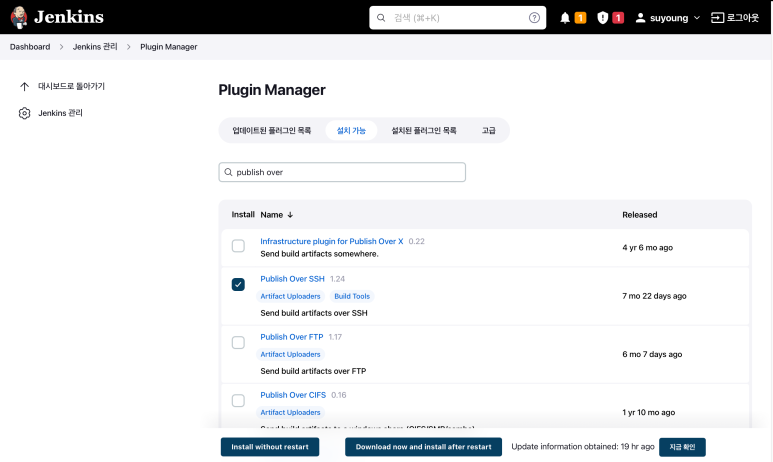Click version 1.24 next to Publish Over SSH
The height and width of the screenshot is (462, 773).
(x=338, y=279)
